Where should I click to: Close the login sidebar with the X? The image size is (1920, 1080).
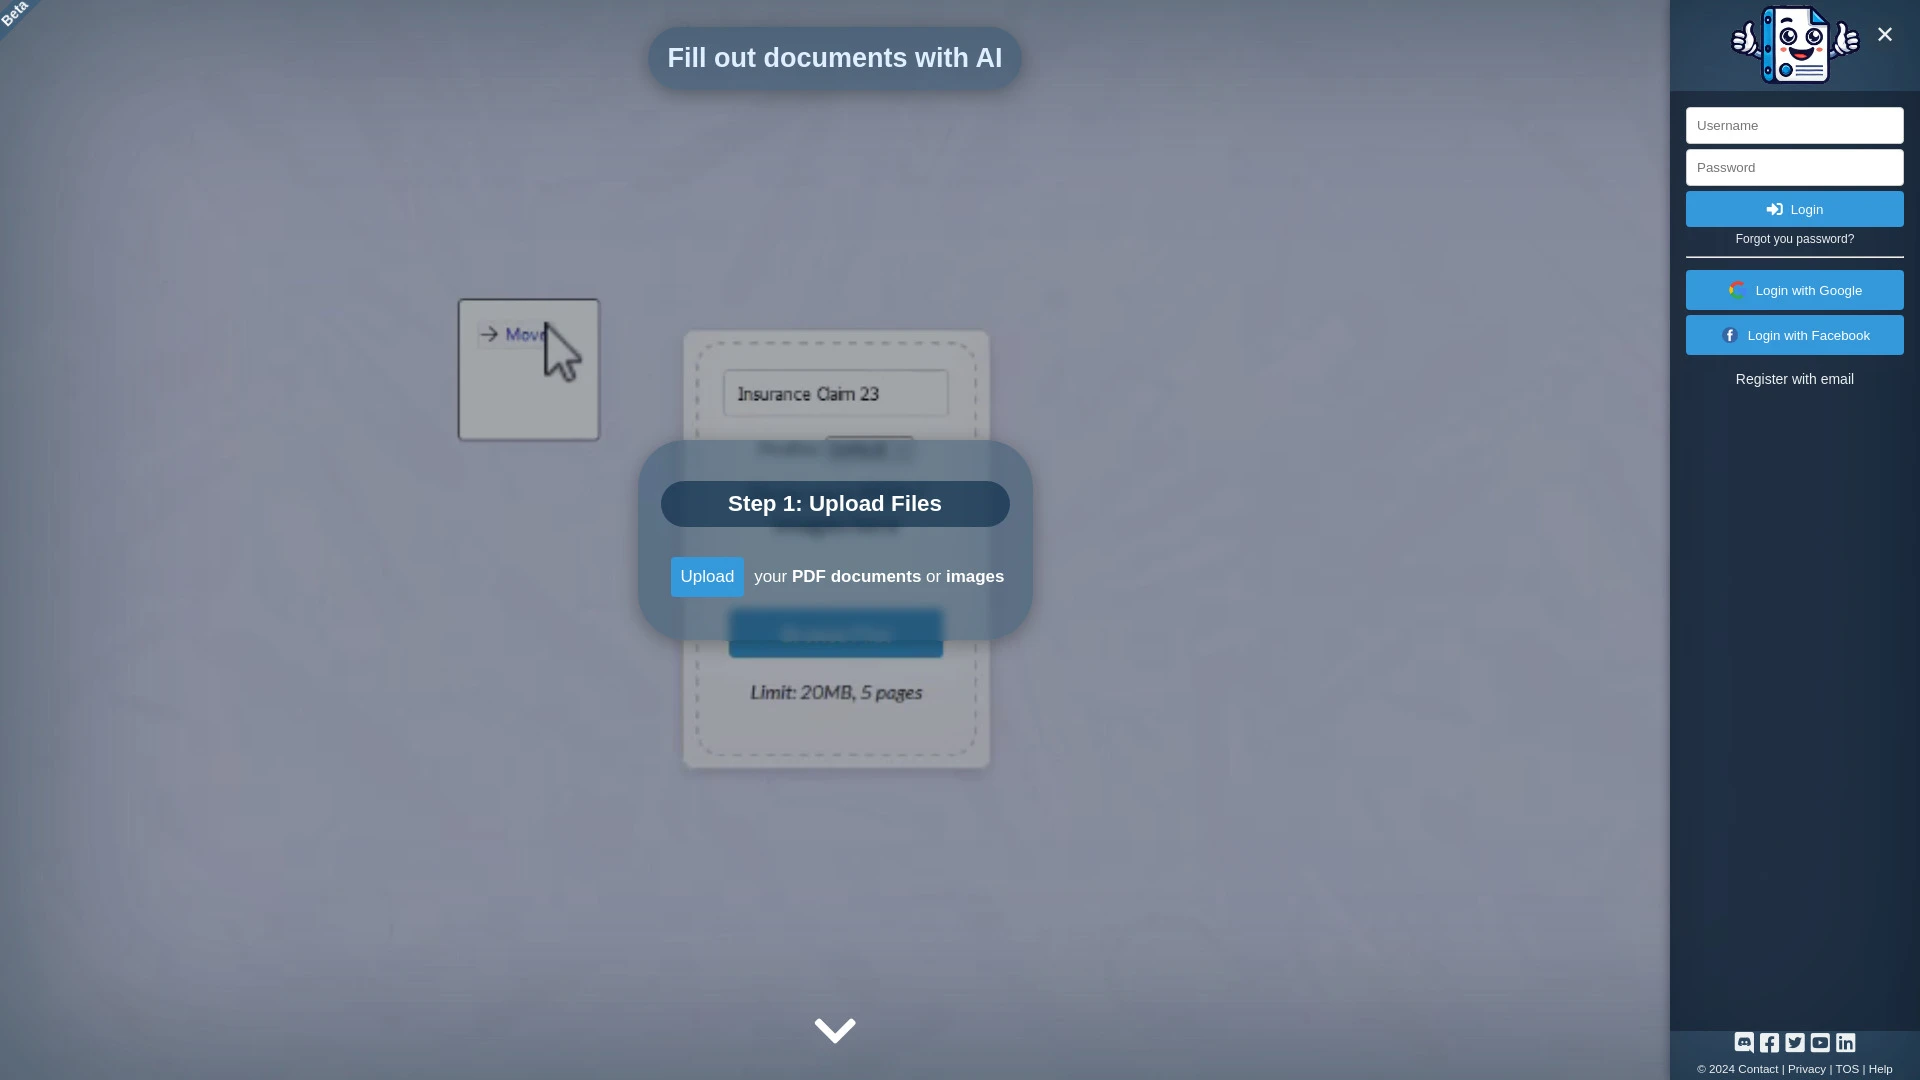(1884, 34)
